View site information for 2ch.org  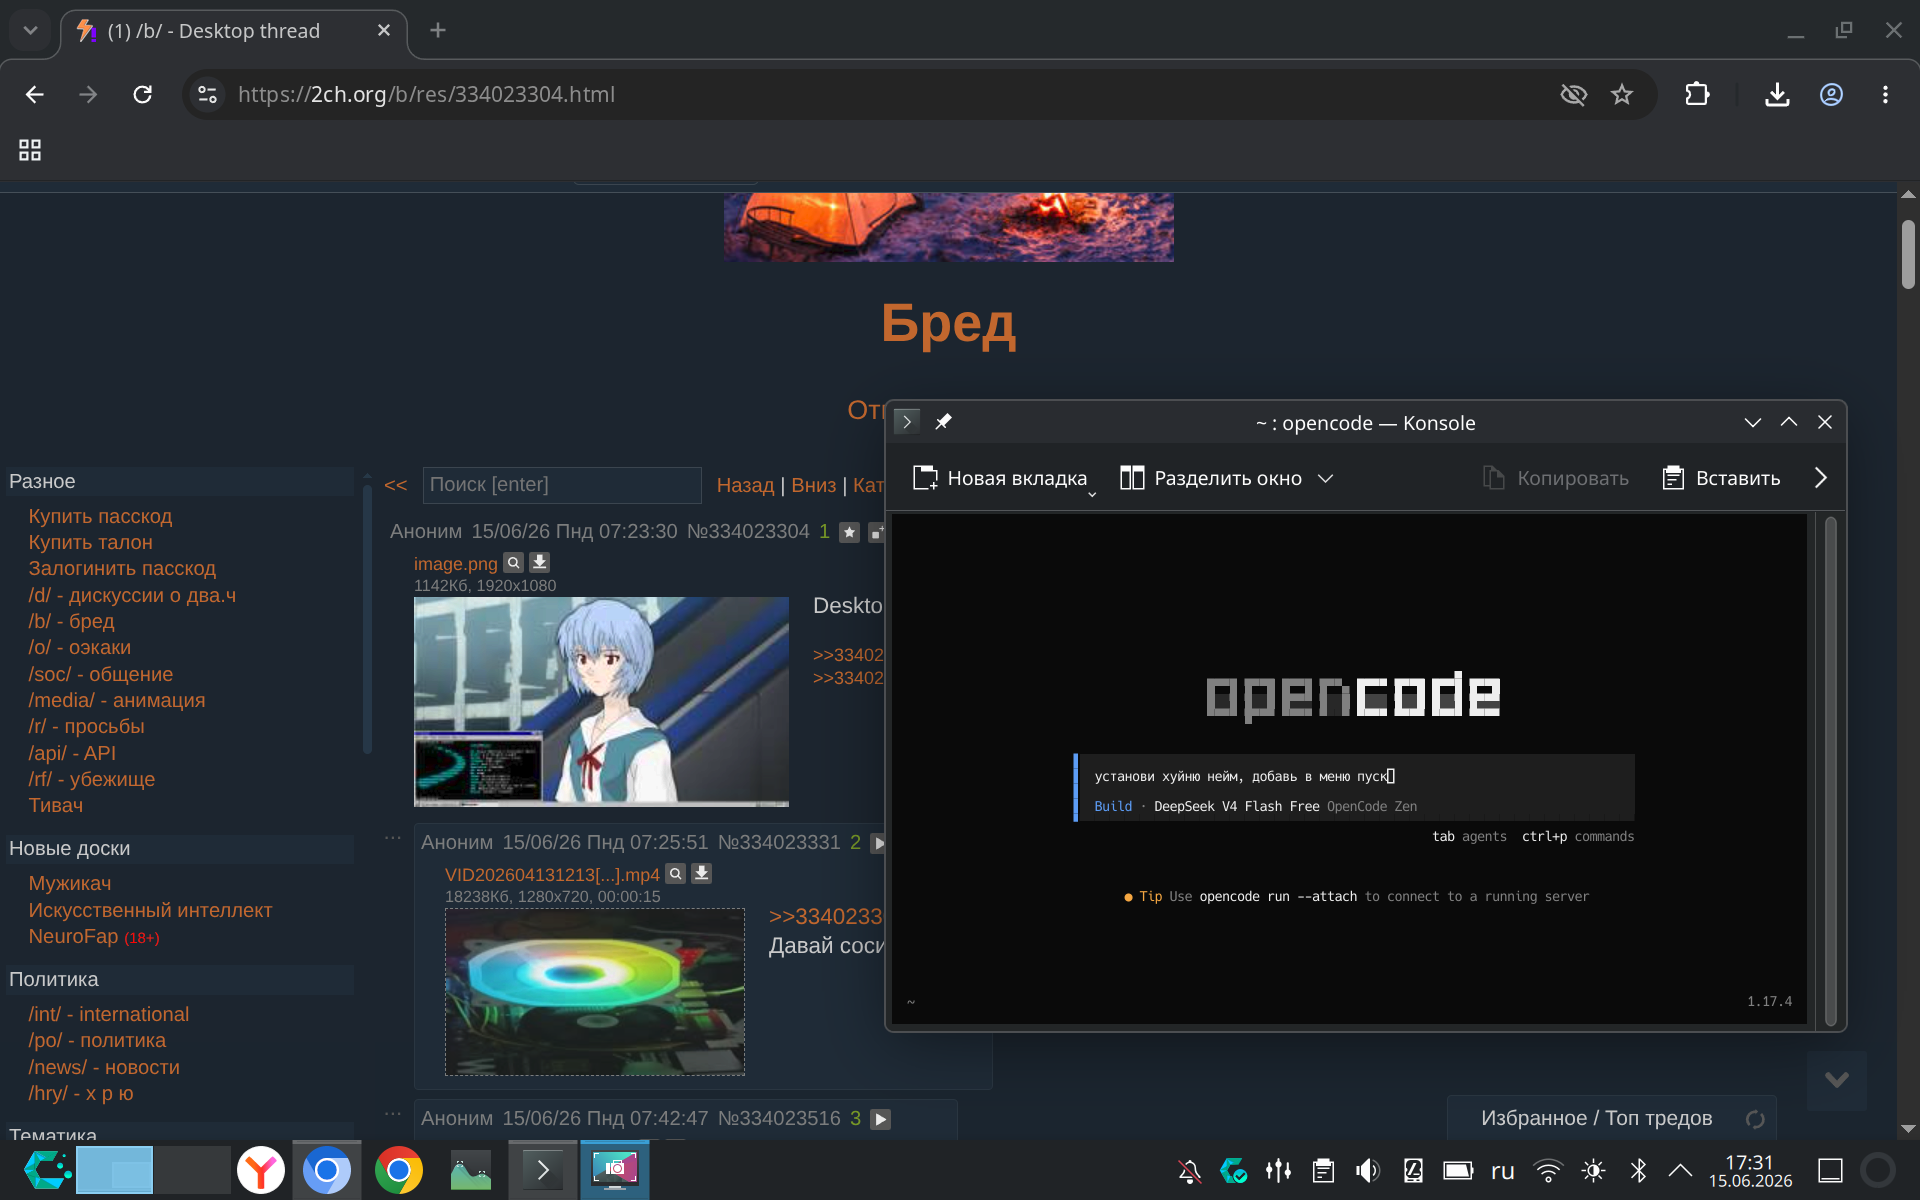click(x=207, y=94)
